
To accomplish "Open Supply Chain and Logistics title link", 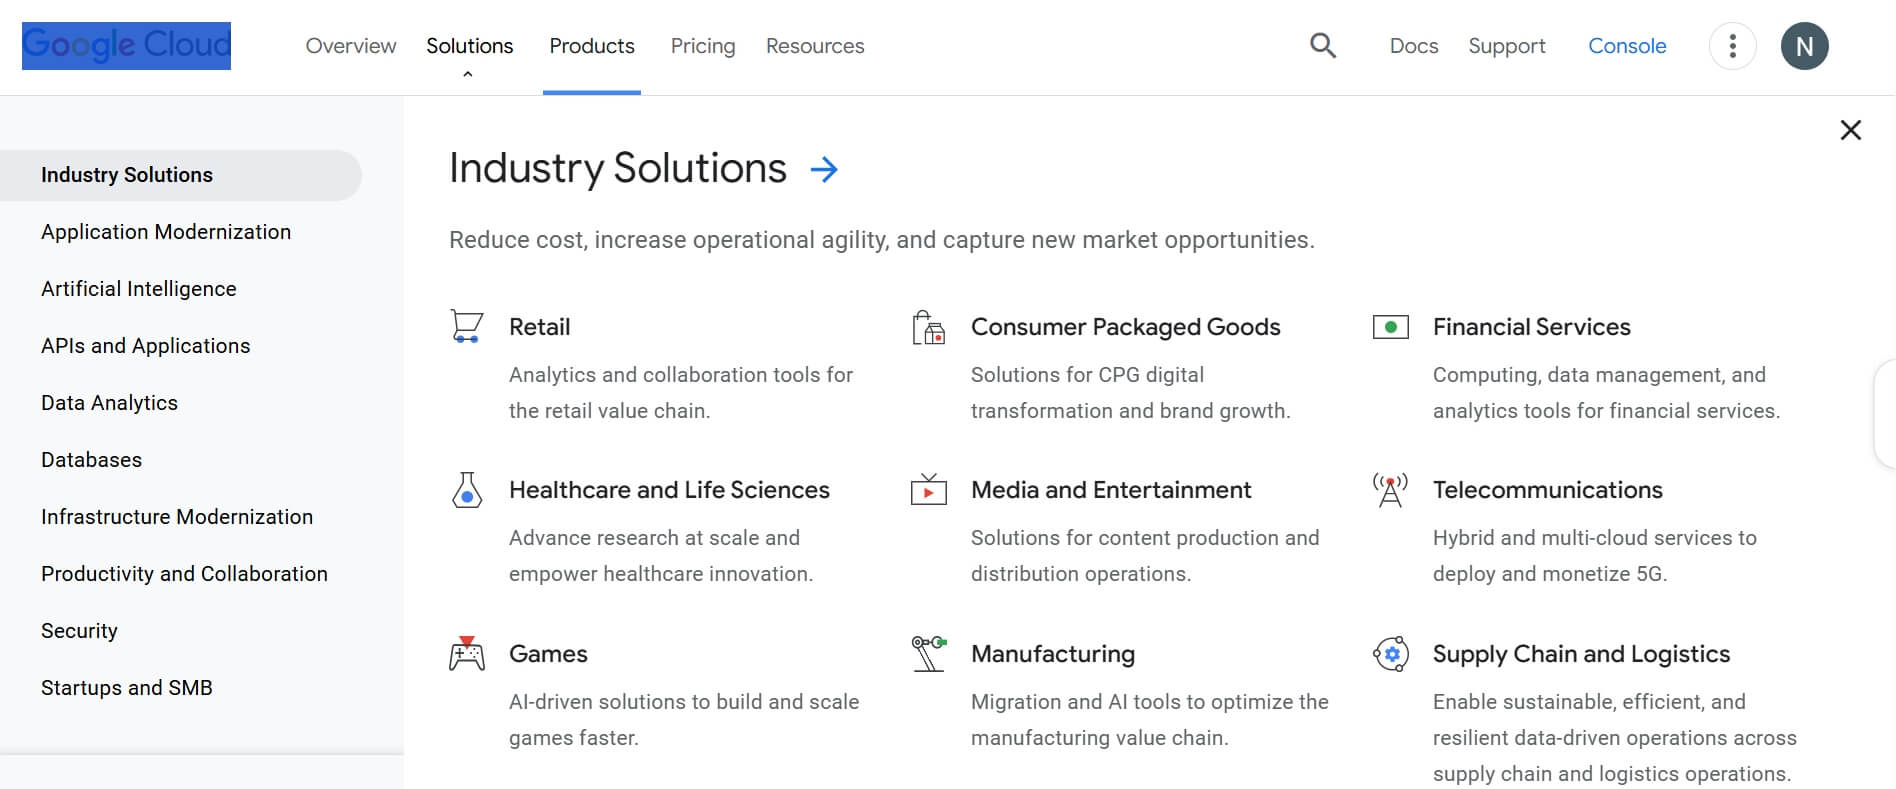I will (x=1582, y=654).
